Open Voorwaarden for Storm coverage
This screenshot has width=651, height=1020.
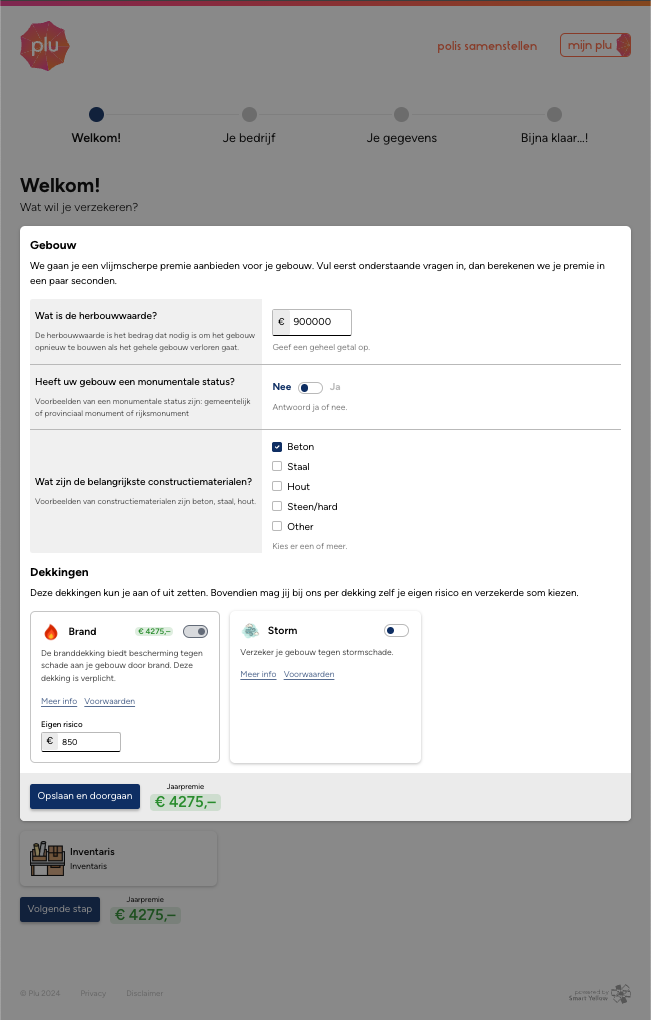coord(309,674)
